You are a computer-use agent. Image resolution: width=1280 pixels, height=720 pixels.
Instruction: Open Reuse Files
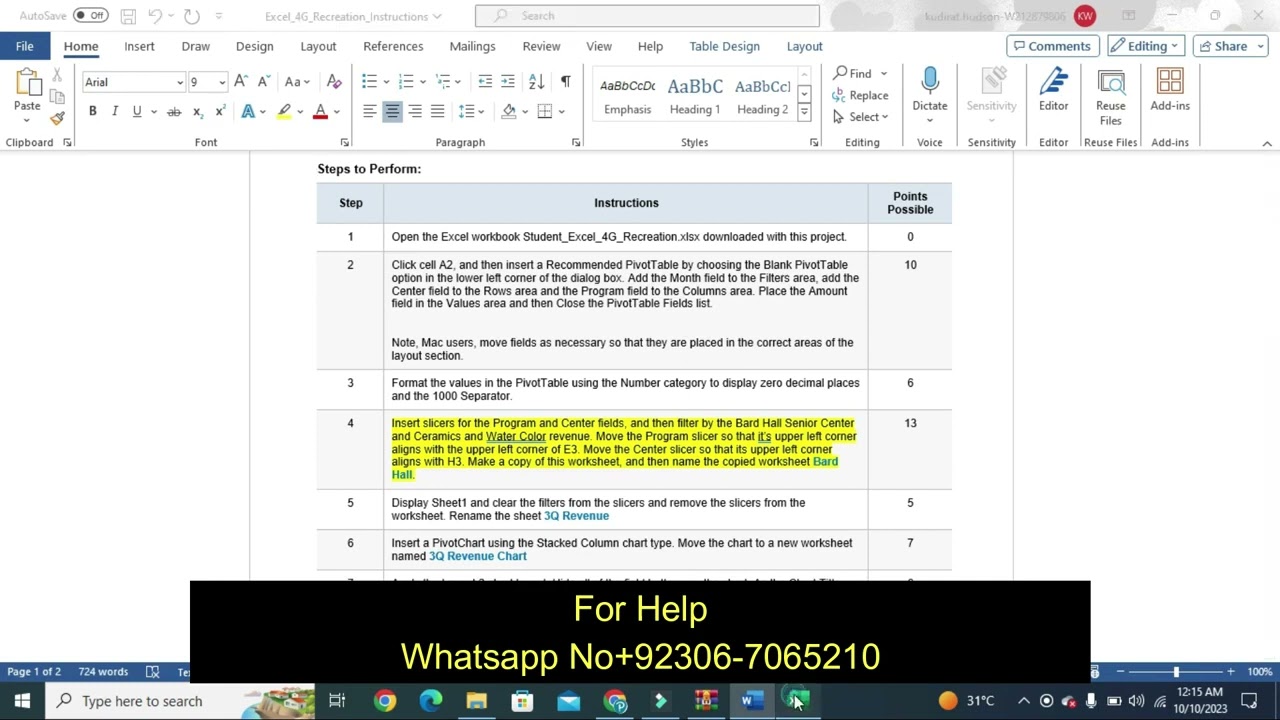1110,97
